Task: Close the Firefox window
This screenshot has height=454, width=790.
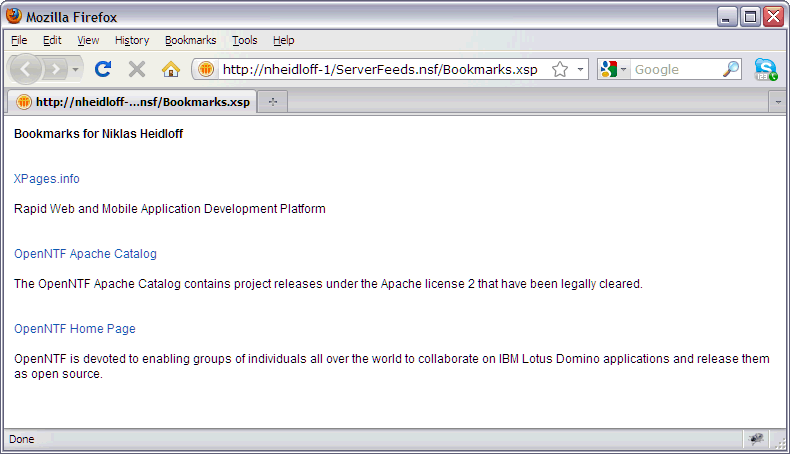Action: pyautogui.click(x=773, y=17)
